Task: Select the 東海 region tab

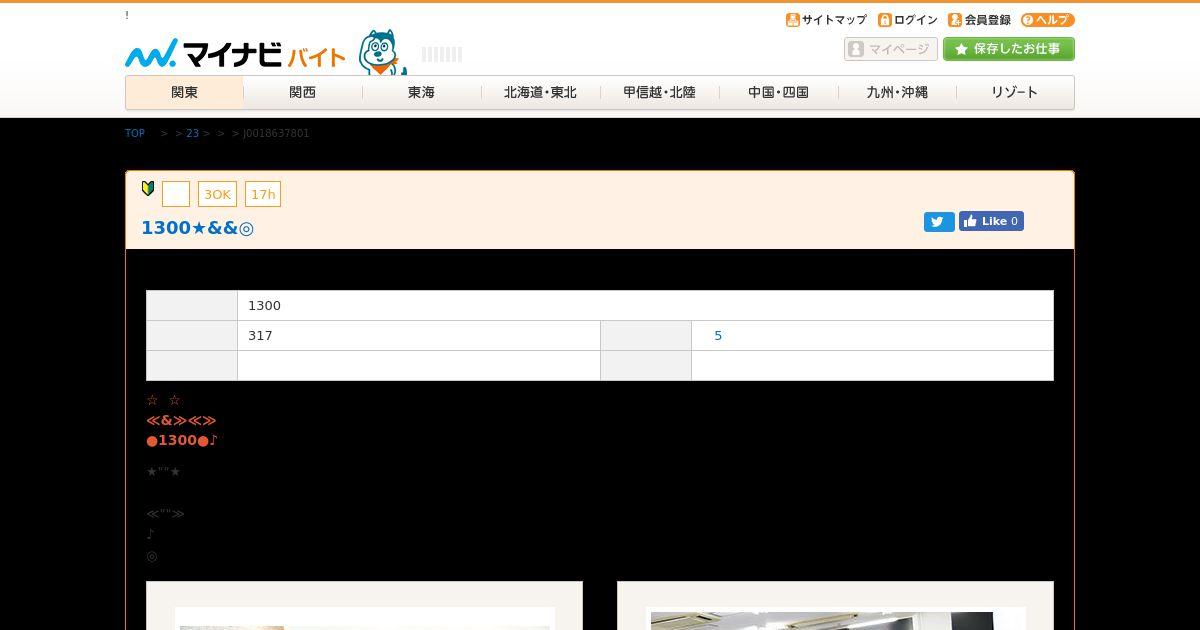Action: tap(421, 92)
